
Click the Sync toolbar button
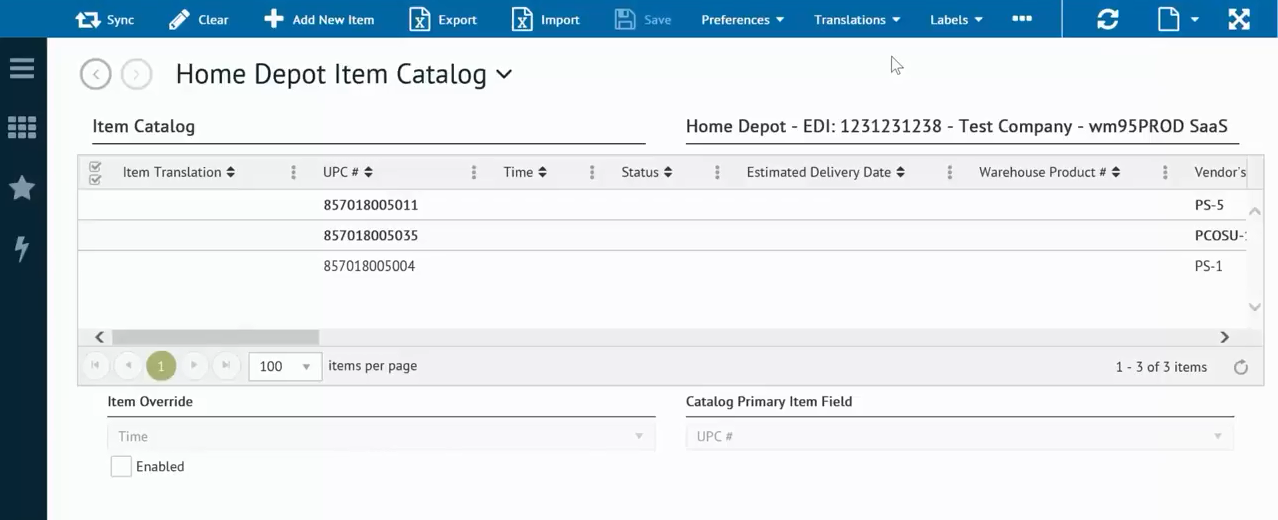[x=105, y=19]
